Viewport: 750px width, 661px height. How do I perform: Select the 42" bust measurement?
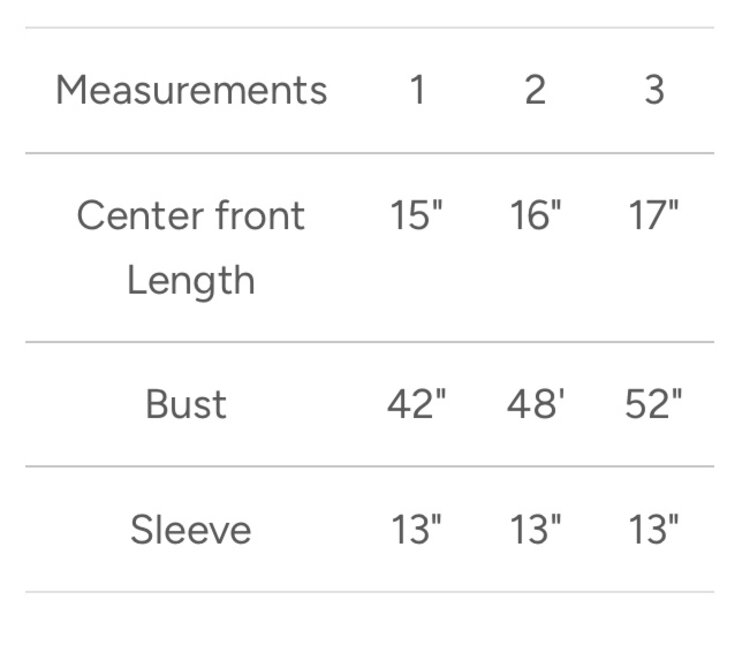pos(416,404)
